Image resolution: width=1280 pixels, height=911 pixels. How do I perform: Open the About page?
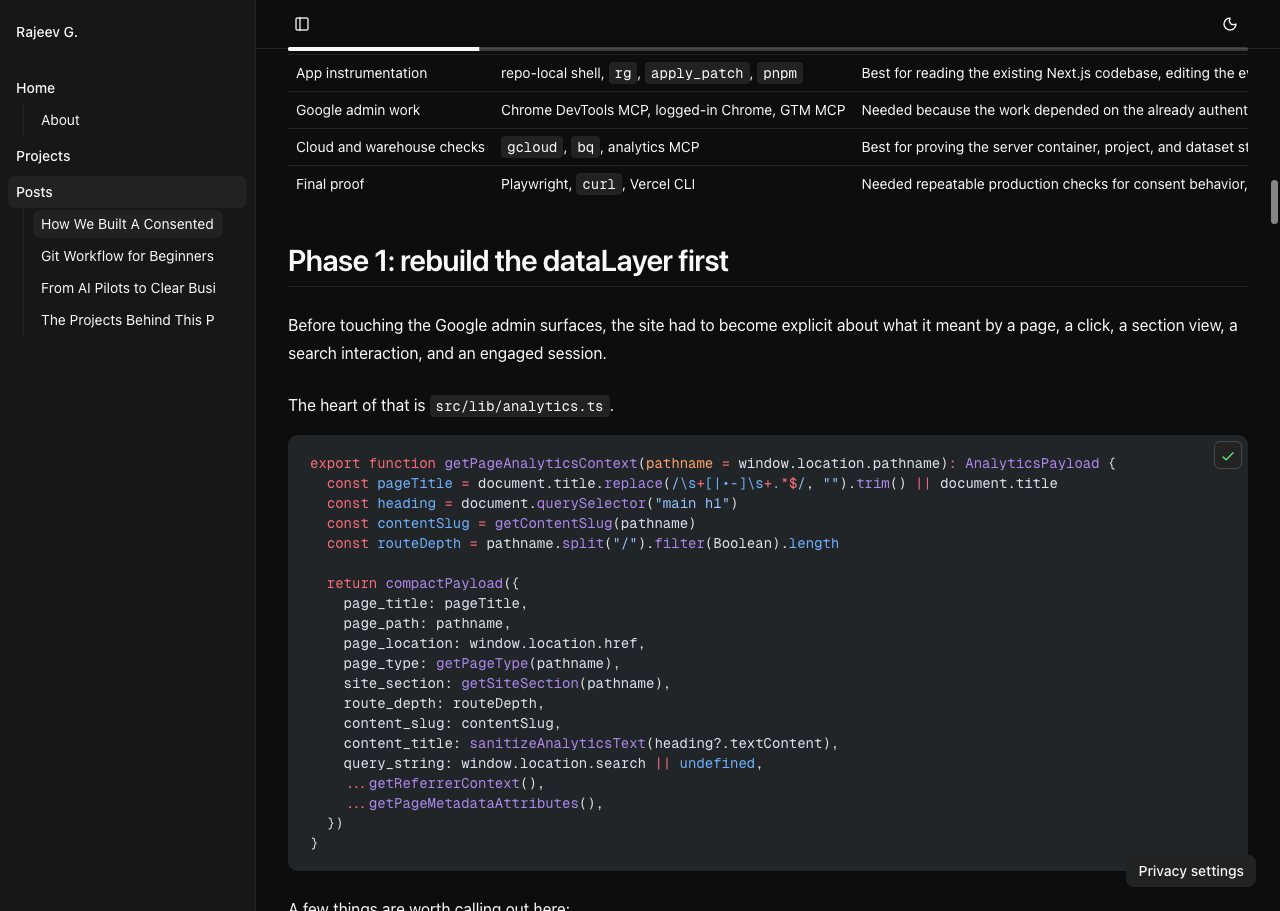click(60, 120)
